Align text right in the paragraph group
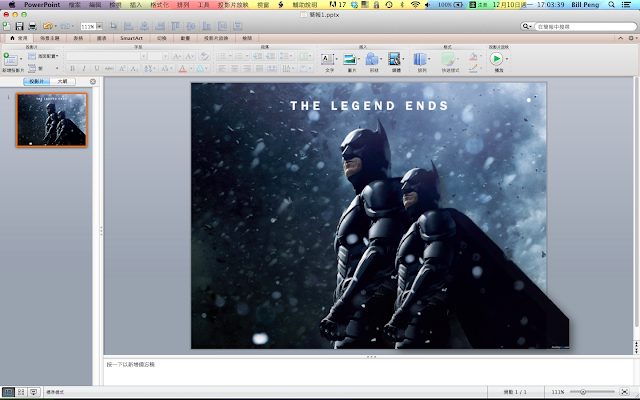 [x=247, y=69]
